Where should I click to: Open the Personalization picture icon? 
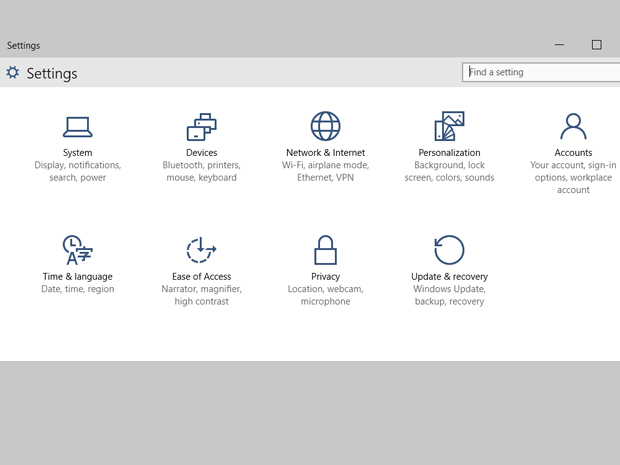tap(450, 126)
